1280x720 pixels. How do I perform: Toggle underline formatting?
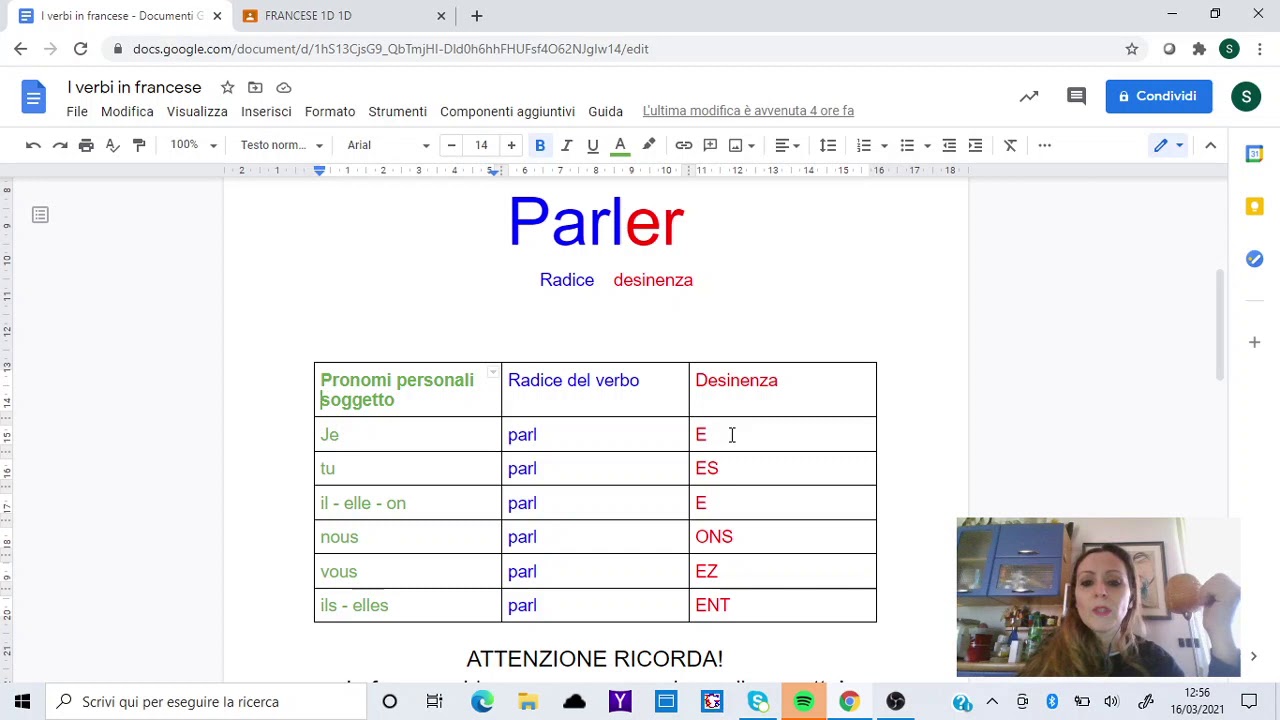point(593,145)
